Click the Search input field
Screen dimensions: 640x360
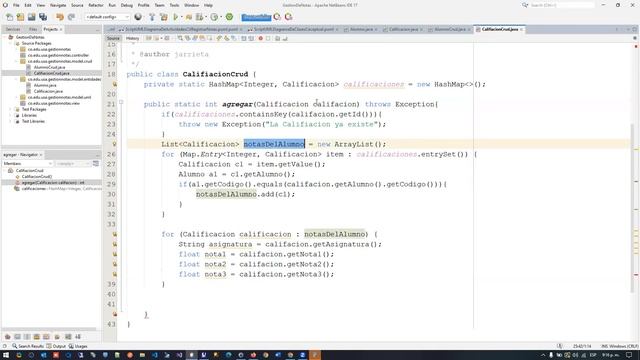[562, 5]
